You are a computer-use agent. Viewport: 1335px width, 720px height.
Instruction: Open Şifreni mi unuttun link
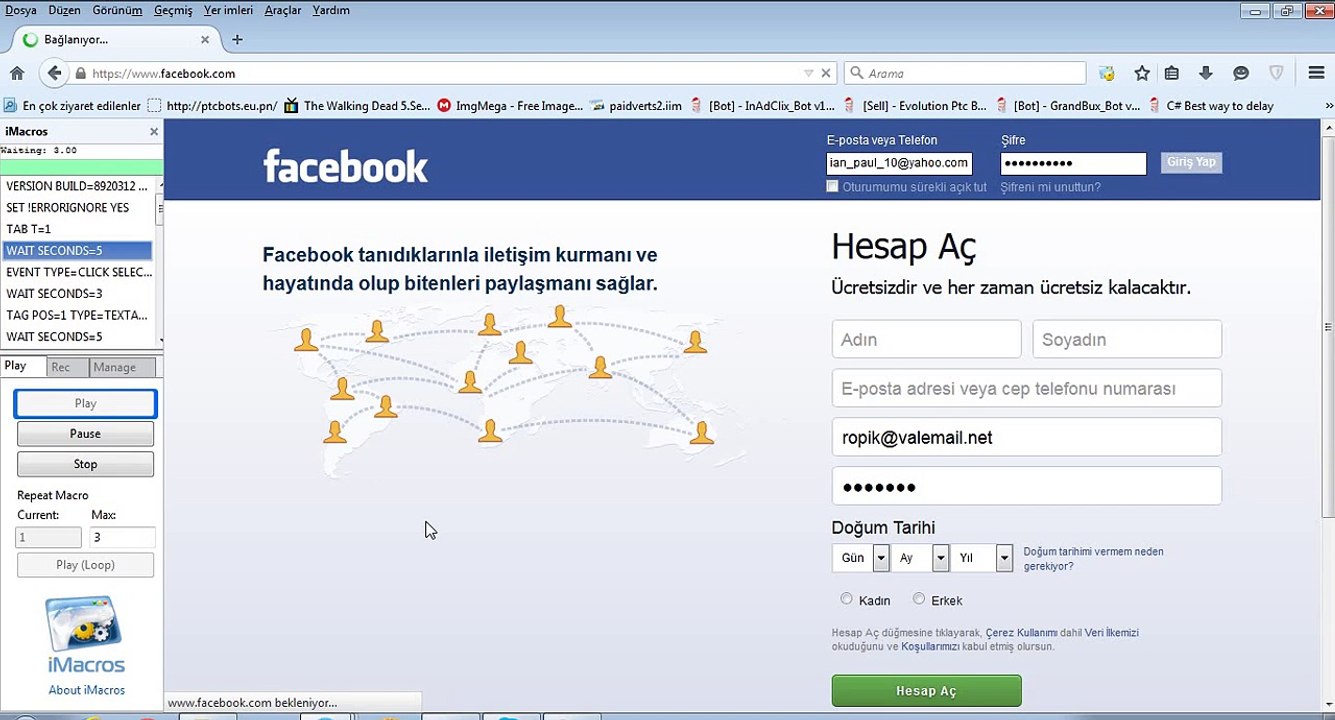pos(1050,187)
